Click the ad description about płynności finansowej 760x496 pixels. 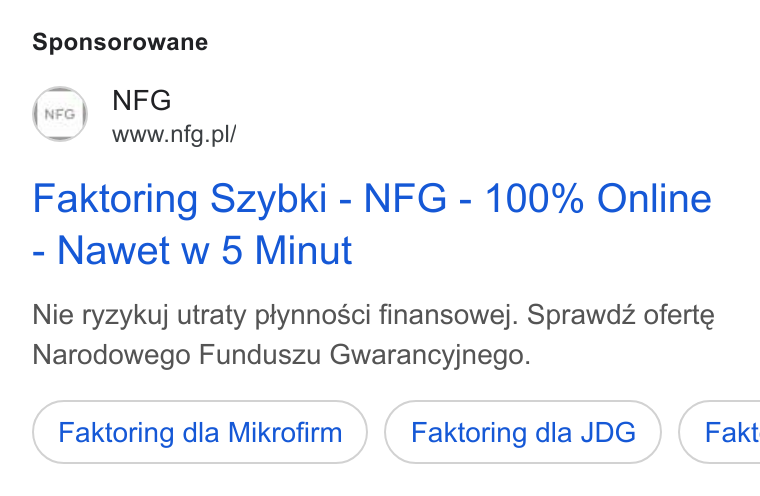coord(373,335)
